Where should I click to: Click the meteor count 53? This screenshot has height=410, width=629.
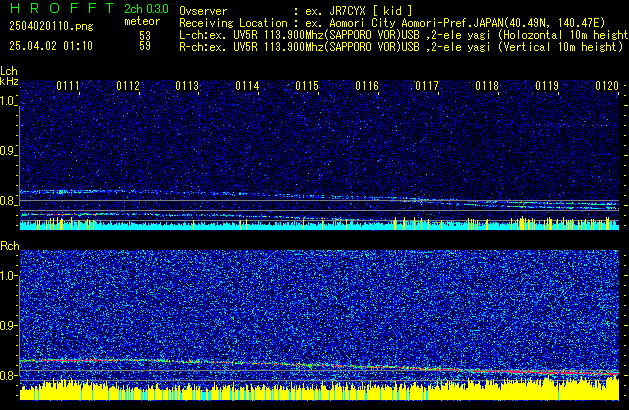point(145,35)
